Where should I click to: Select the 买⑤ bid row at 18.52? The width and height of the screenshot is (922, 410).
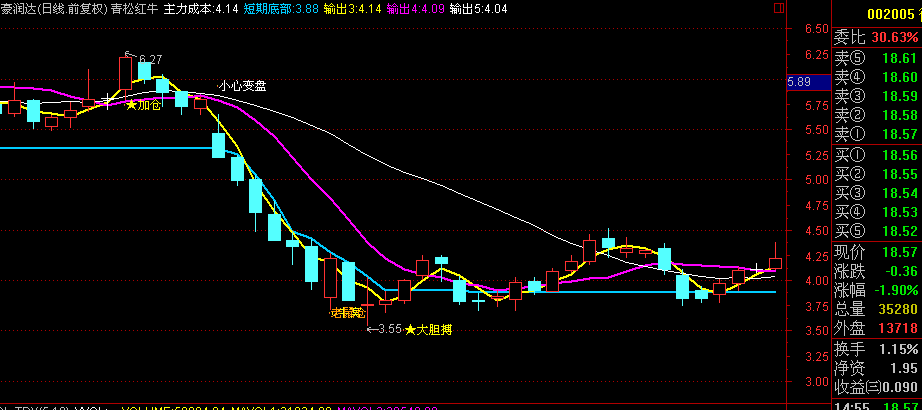coord(877,230)
